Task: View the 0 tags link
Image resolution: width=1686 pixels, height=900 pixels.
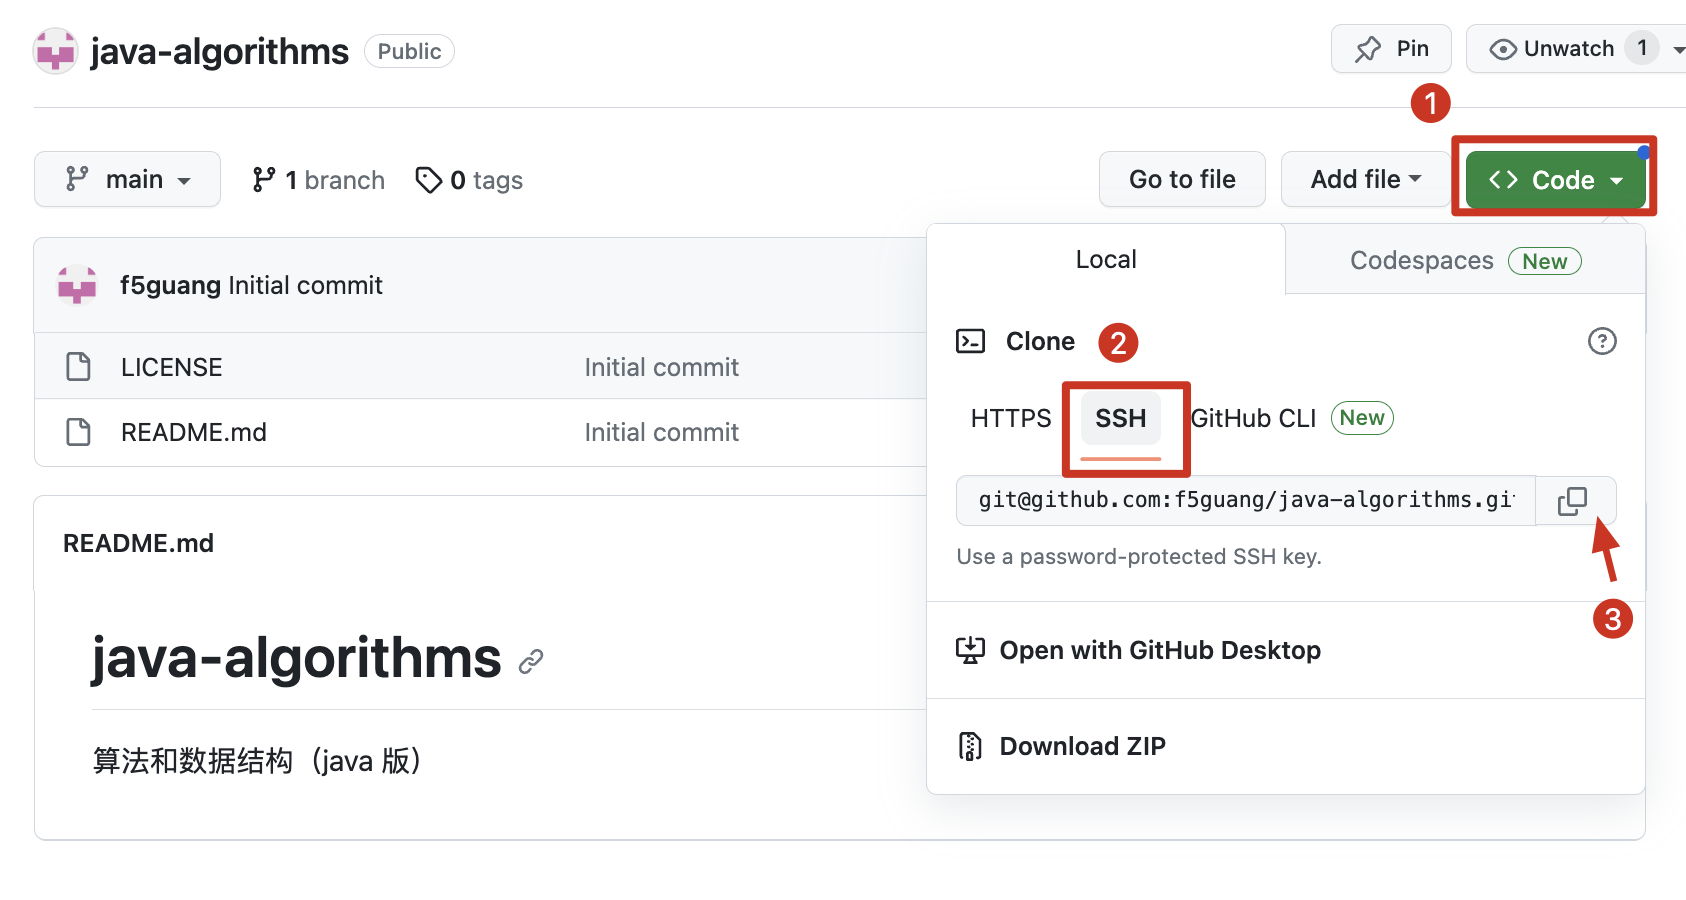Action: [x=469, y=180]
